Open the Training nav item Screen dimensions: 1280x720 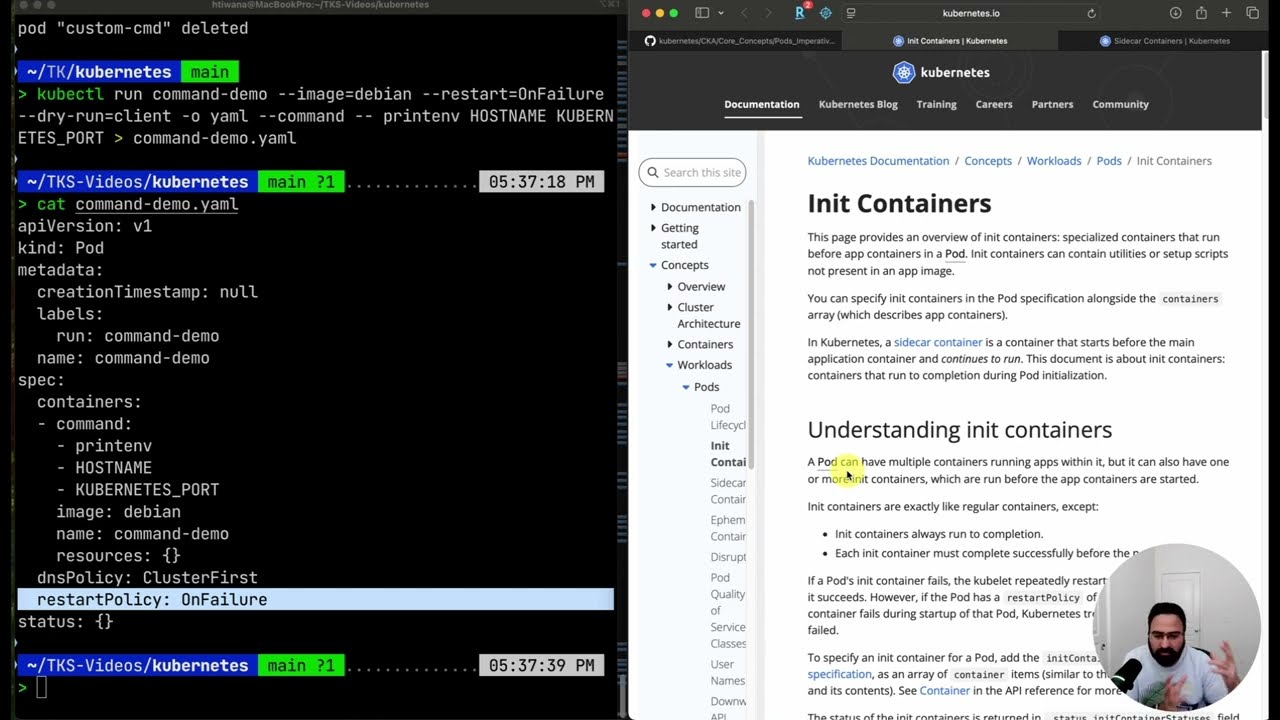[x=936, y=104]
